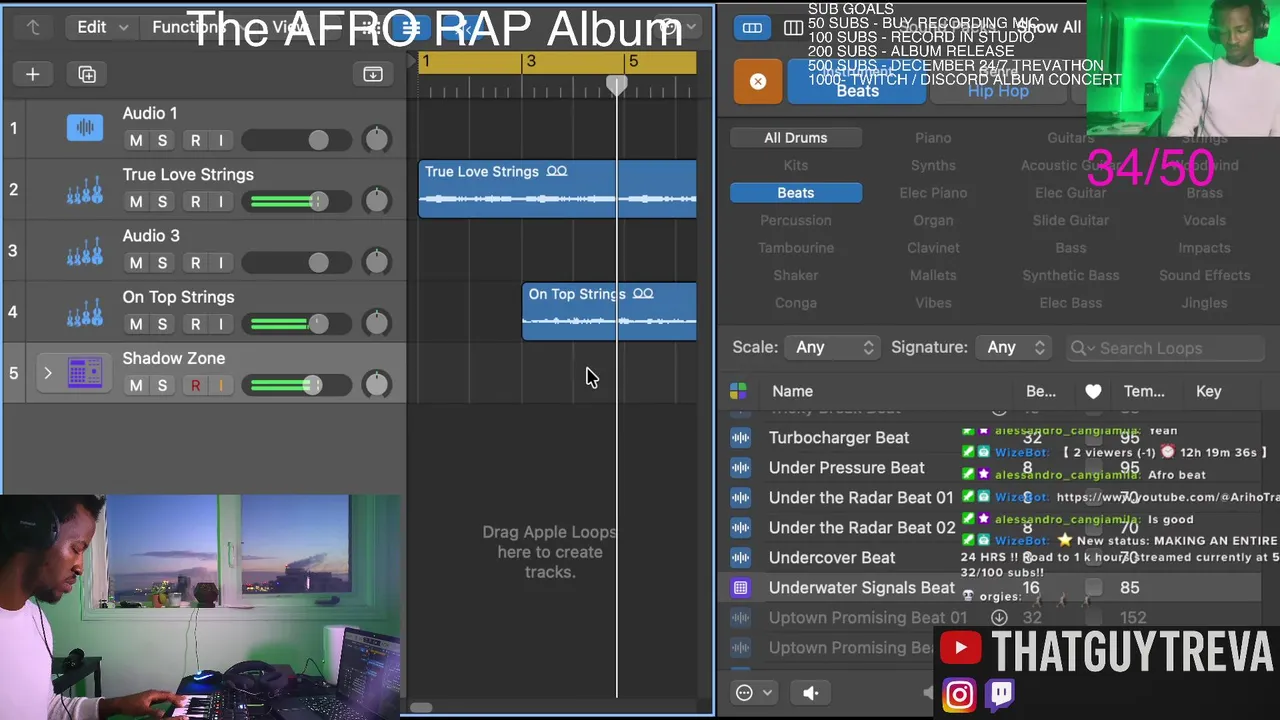
Task: Click the catch/import download icon above tracks
Action: (x=373, y=74)
